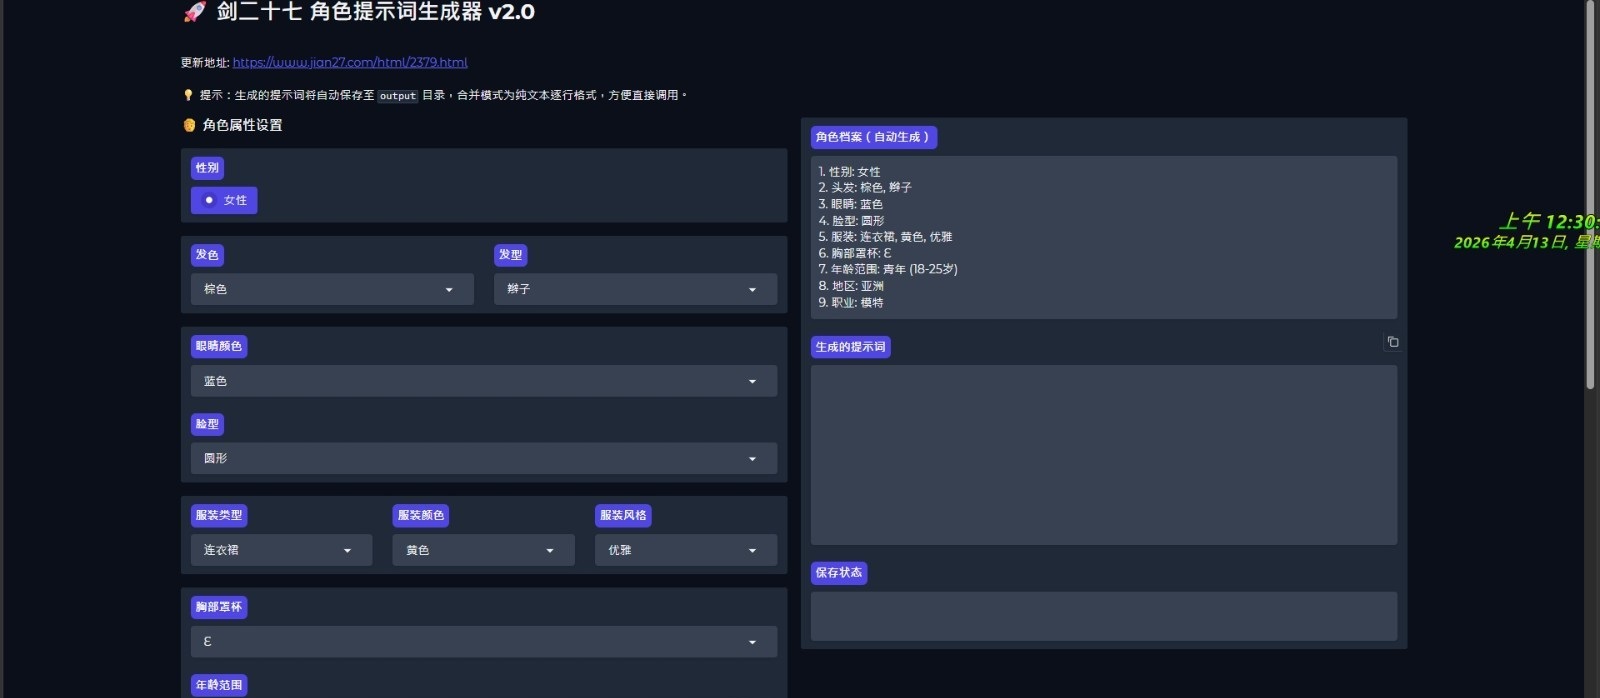The image size is (1600, 698).
Task: Click the profile line '7. 年龄范围: 青年 (18-25岁)'
Action: click(888, 269)
